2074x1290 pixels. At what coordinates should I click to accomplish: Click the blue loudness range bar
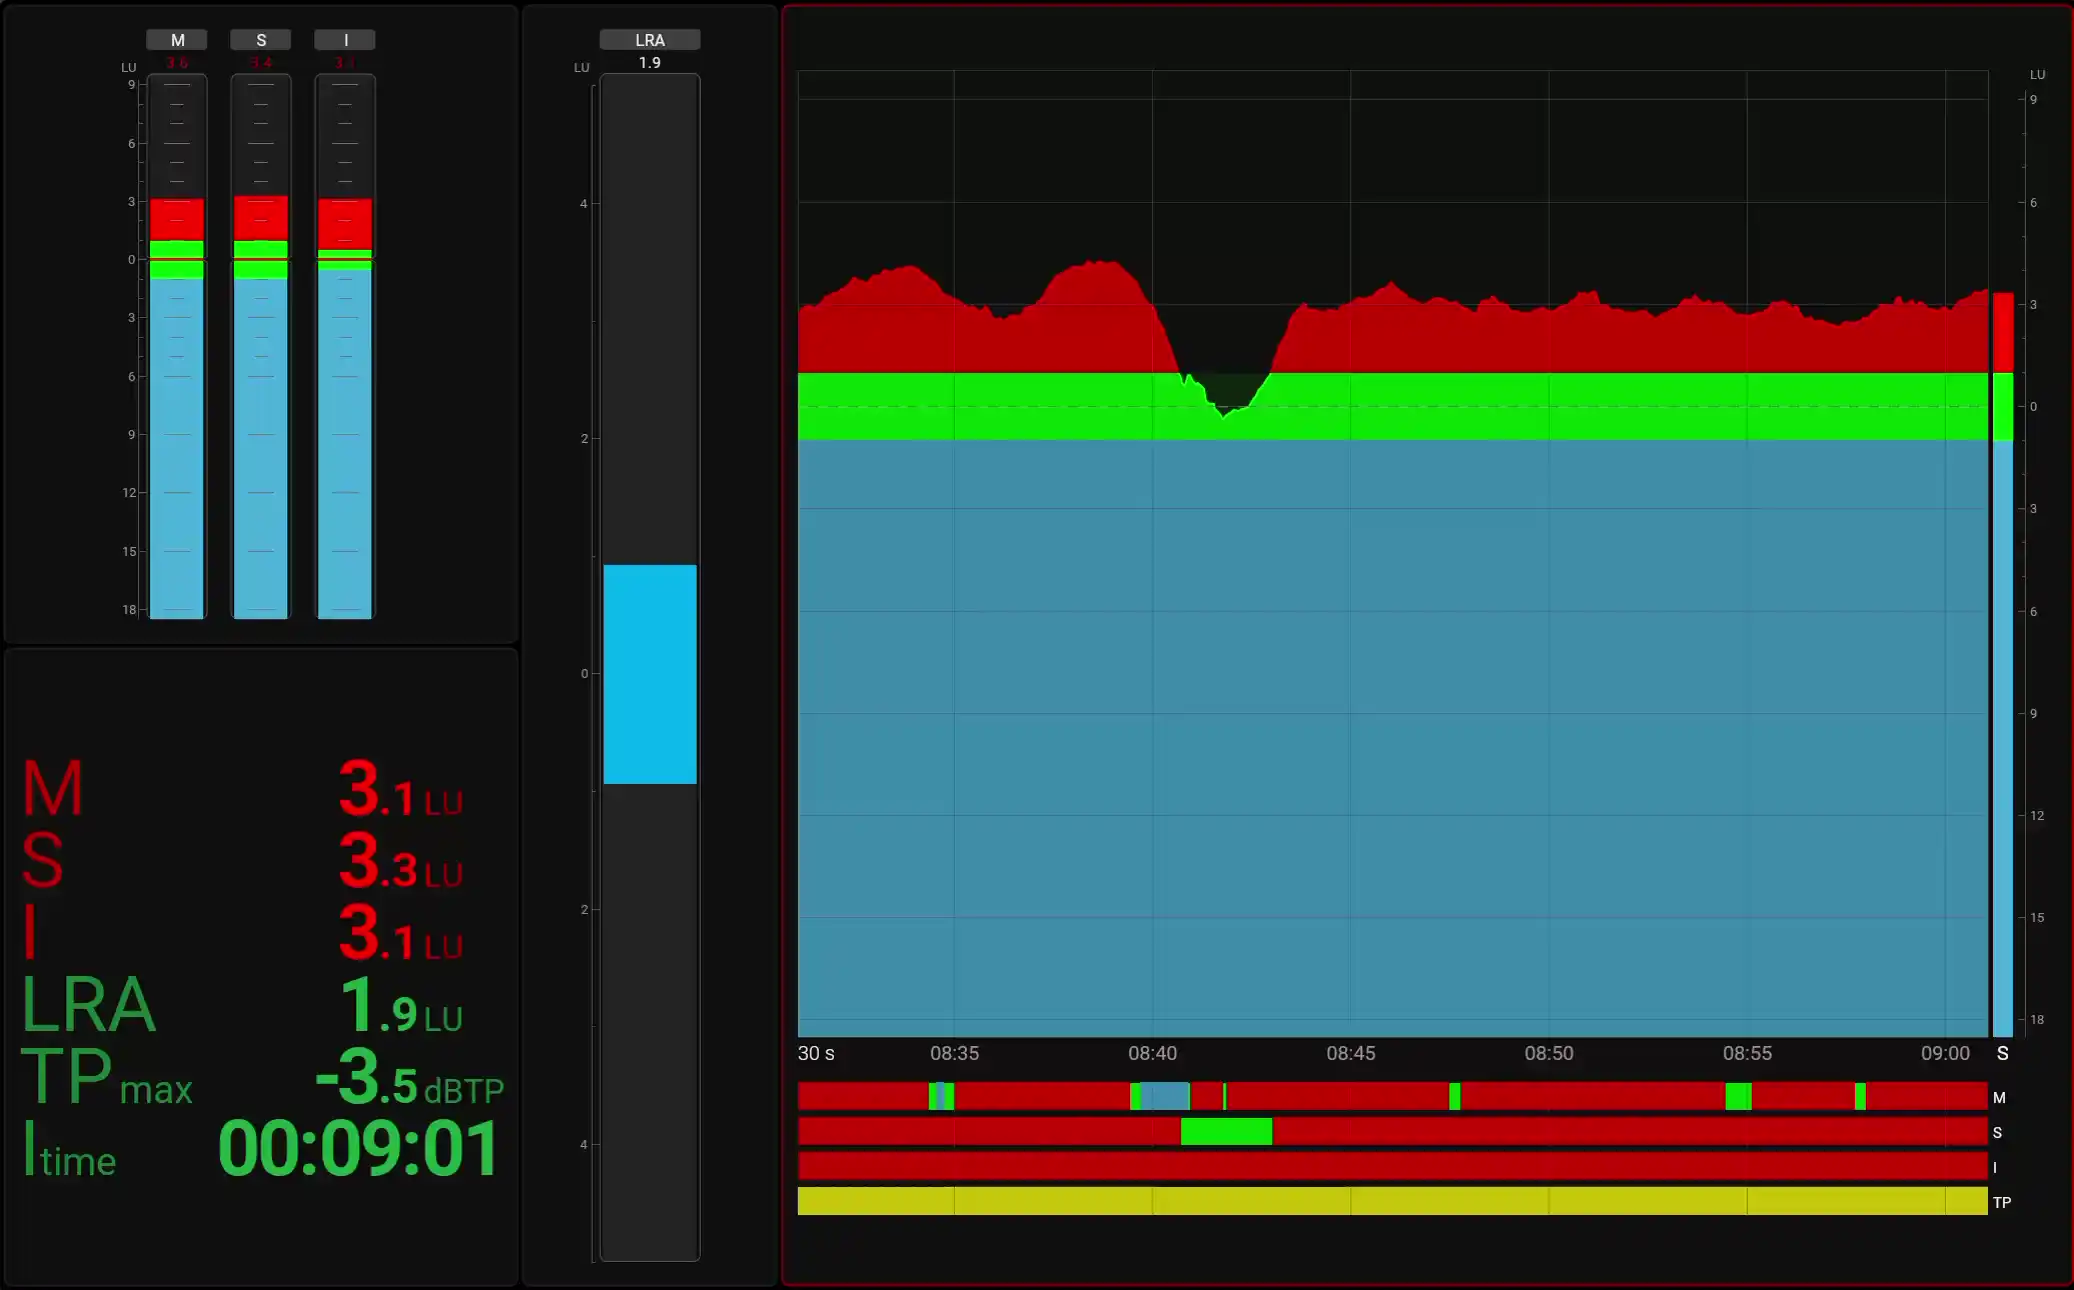(x=650, y=674)
